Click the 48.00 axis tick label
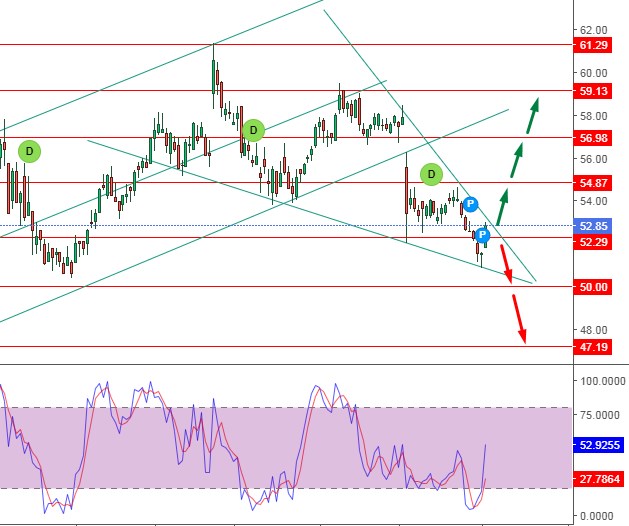629x526 pixels. (x=594, y=330)
